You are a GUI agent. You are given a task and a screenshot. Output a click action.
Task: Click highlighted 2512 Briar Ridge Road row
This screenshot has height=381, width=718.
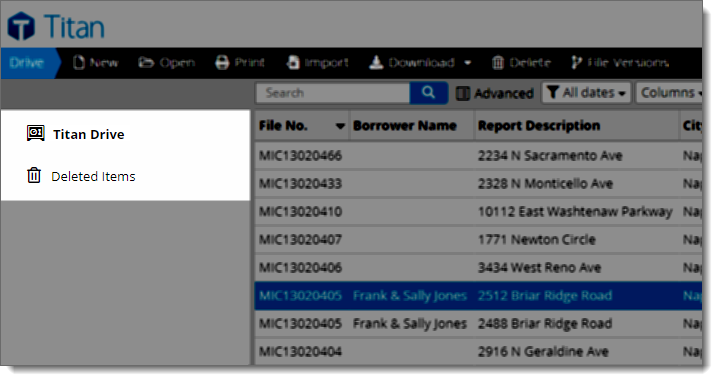(478, 296)
